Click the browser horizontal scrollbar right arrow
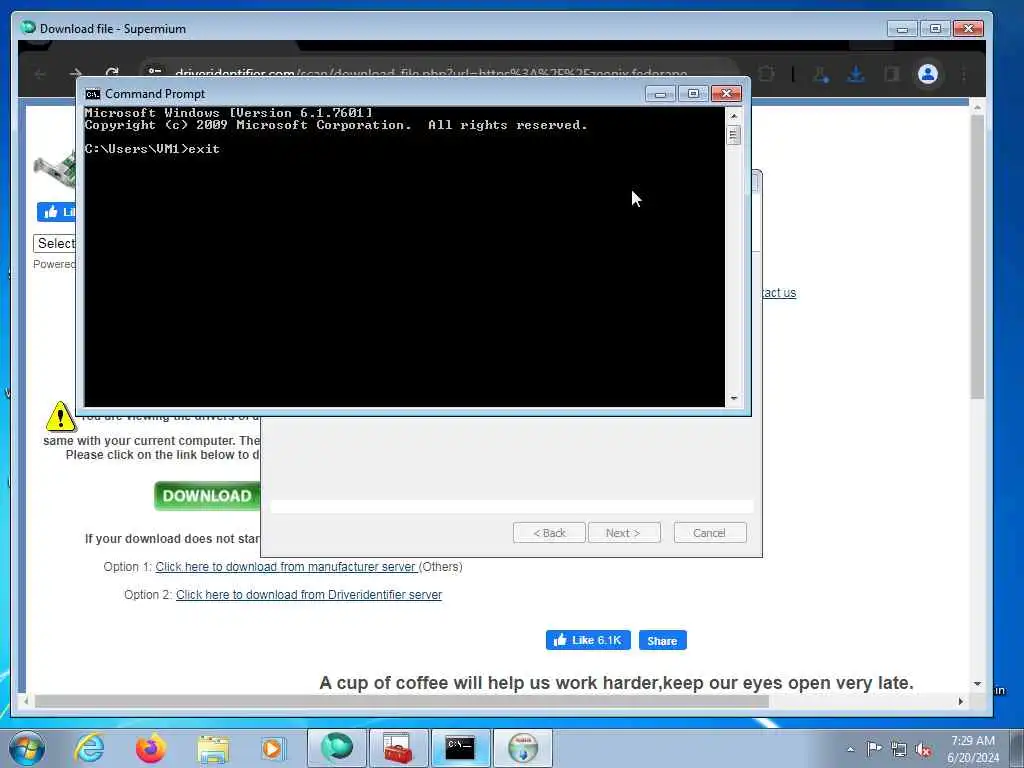Screen dimensions: 1024x768 [961, 701]
